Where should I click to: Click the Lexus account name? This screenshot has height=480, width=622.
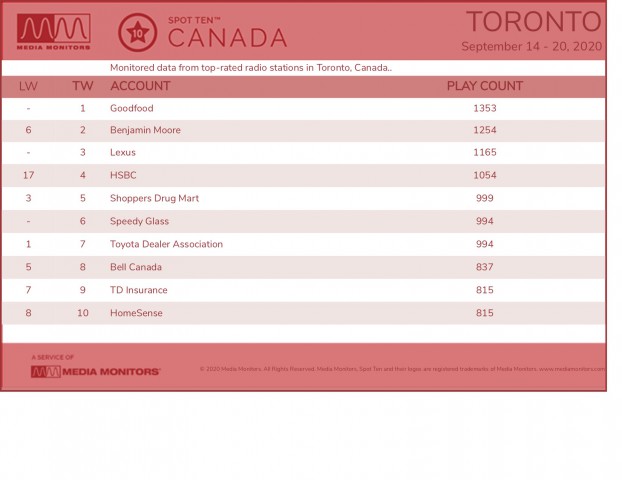point(123,152)
